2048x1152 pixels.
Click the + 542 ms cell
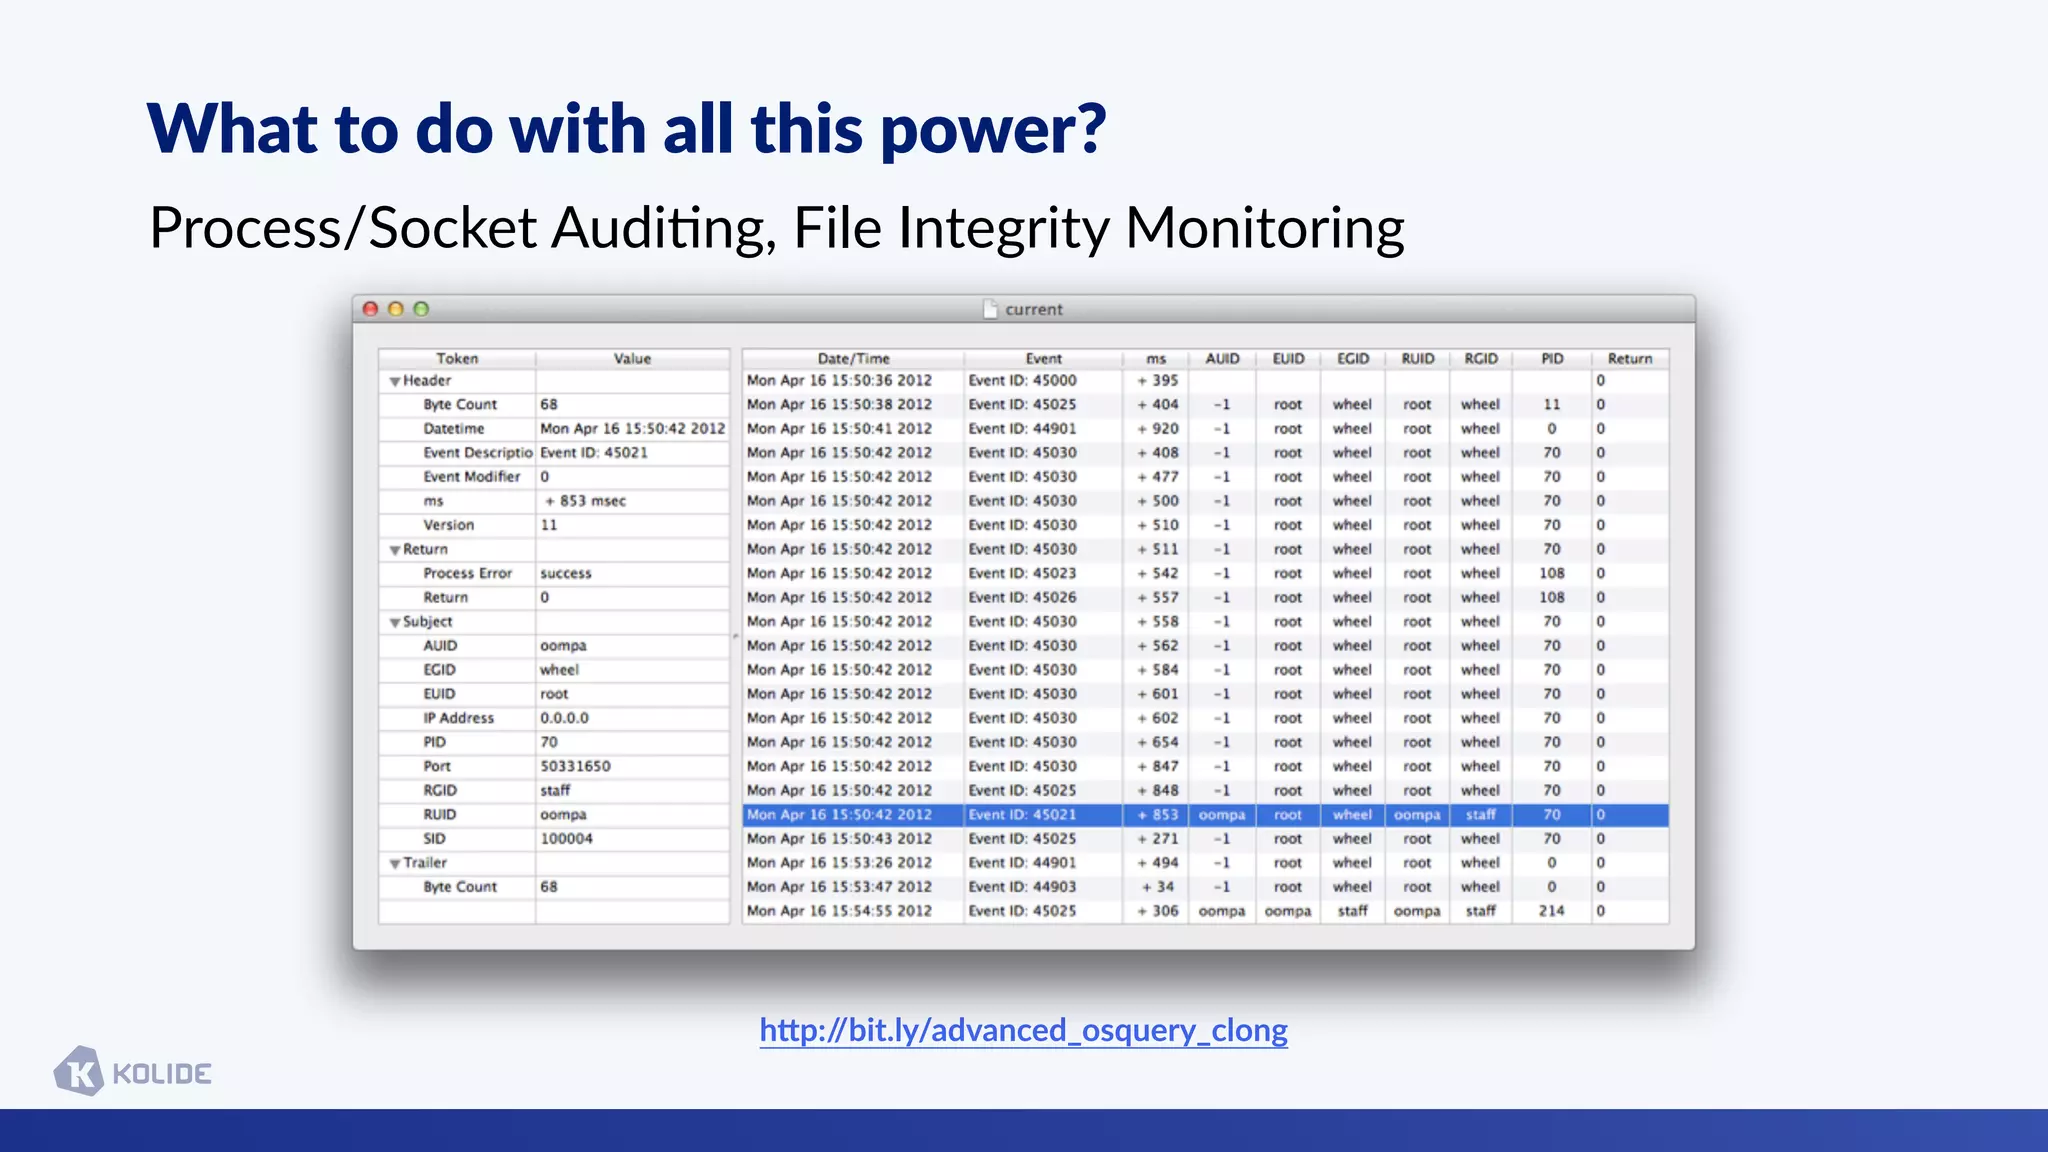tap(1158, 574)
